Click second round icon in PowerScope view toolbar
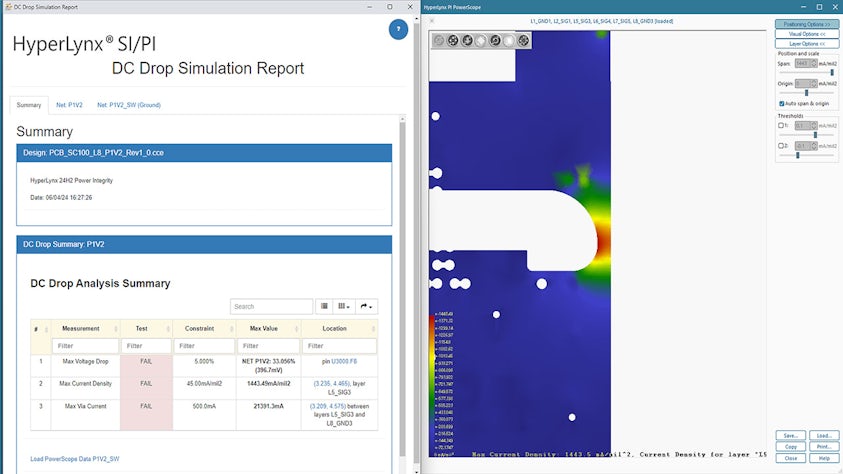 tap(453, 40)
